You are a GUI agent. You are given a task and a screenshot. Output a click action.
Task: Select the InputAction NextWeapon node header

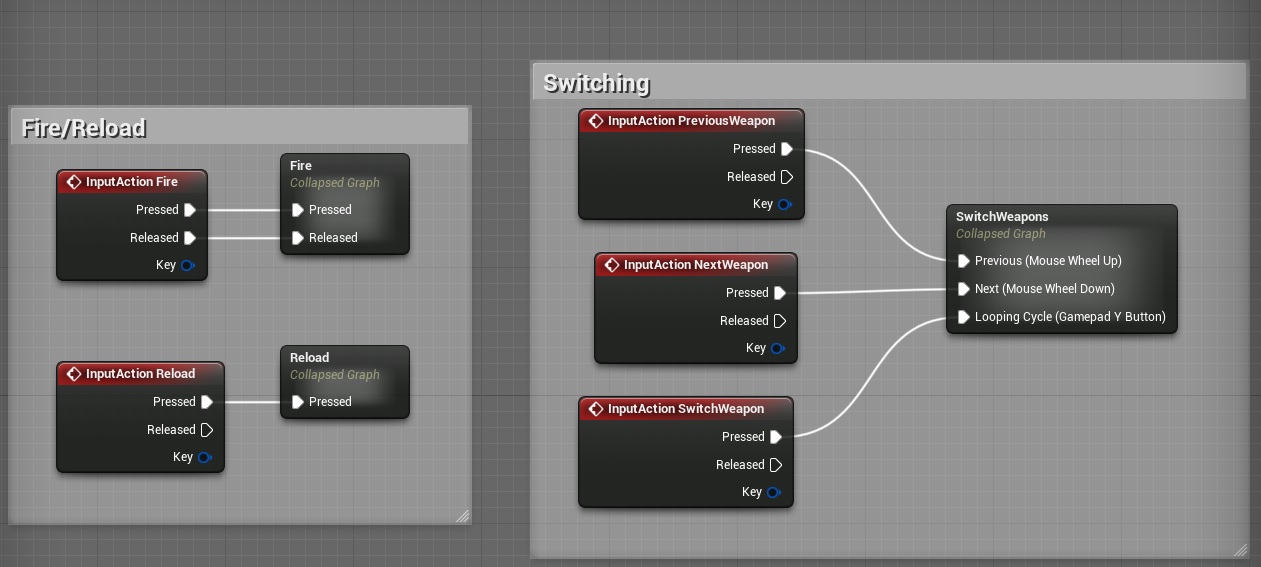[x=695, y=265]
